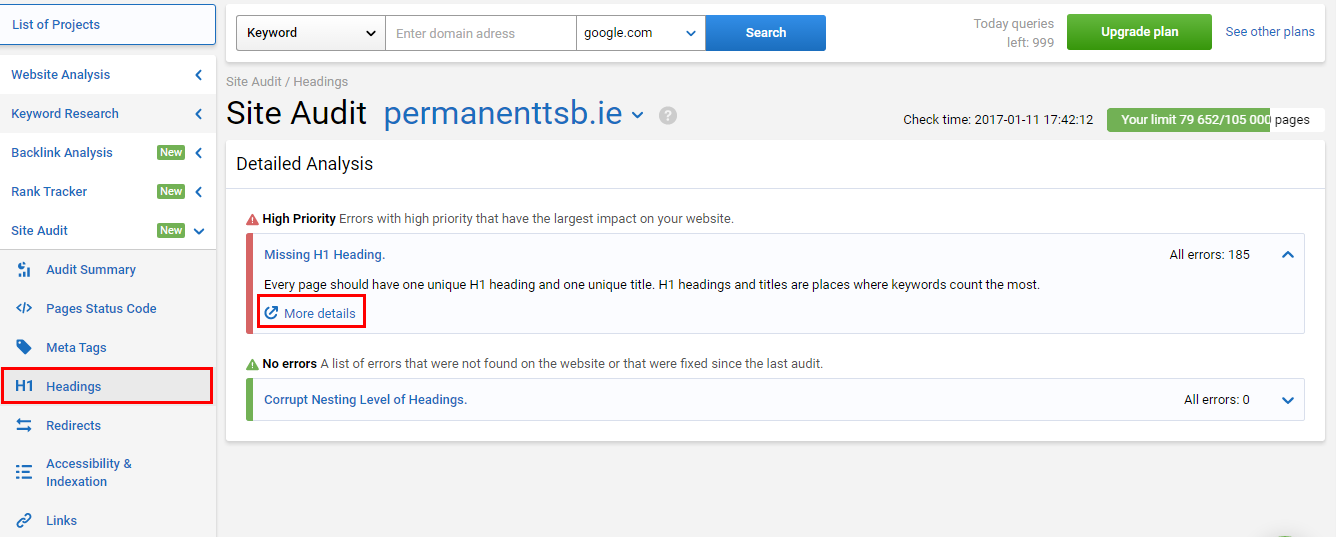
Task: Click the Missing H1 Heading title
Action: [x=324, y=255]
